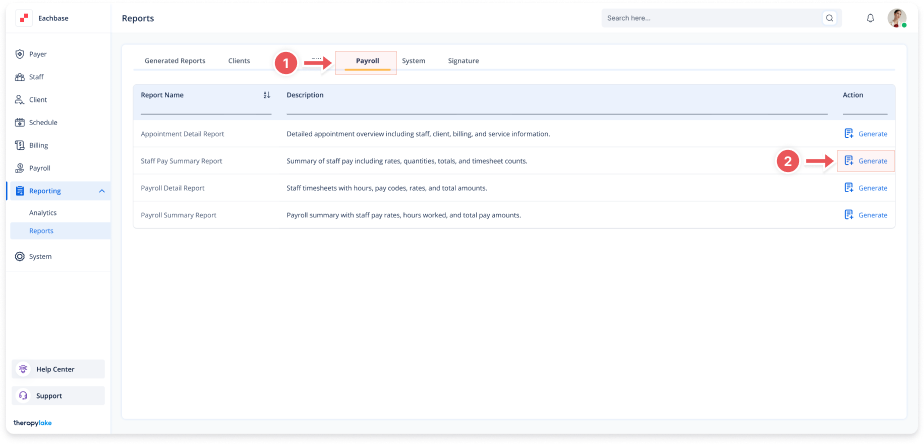The width and height of the screenshot is (924, 444).
Task: Open the Help Center button
Action: tap(58, 369)
